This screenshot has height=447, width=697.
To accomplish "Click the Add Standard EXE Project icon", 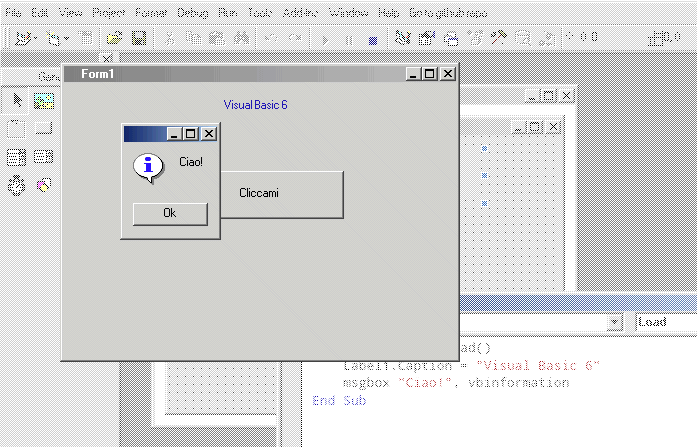I will tap(22, 38).
